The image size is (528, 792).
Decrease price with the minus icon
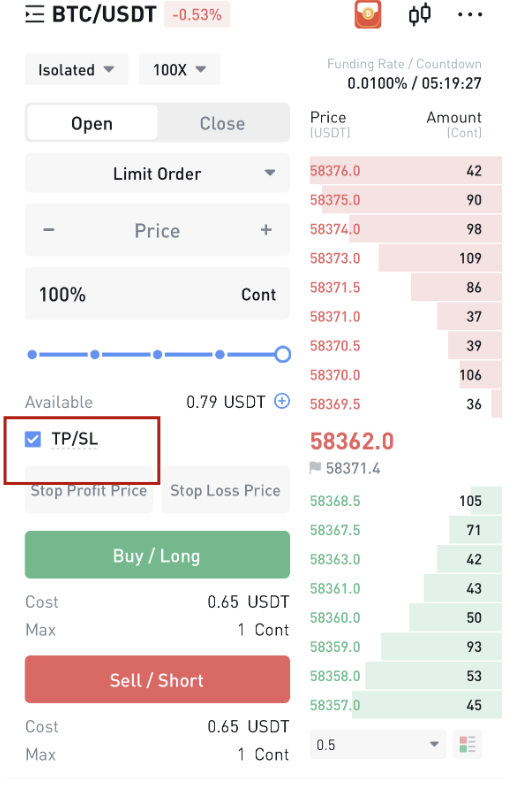(x=49, y=230)
